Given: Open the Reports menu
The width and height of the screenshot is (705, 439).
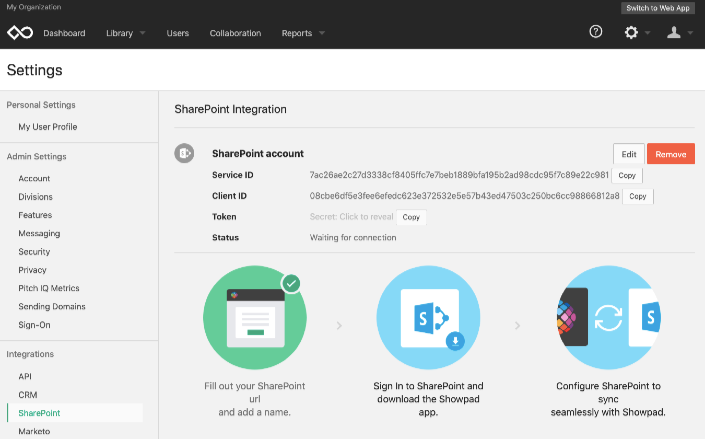Looking at the screenshot, I should [x=297, y=33].
